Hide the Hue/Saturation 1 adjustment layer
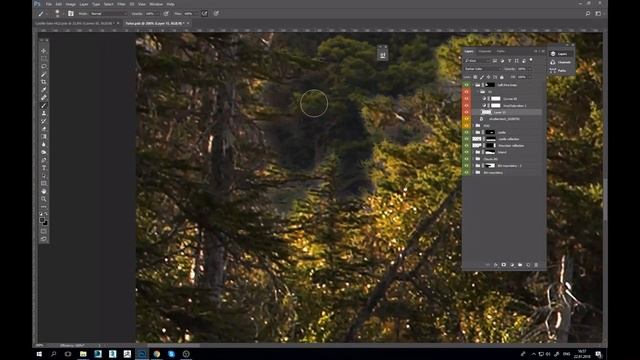640x360 pixels. coord(467,106)
